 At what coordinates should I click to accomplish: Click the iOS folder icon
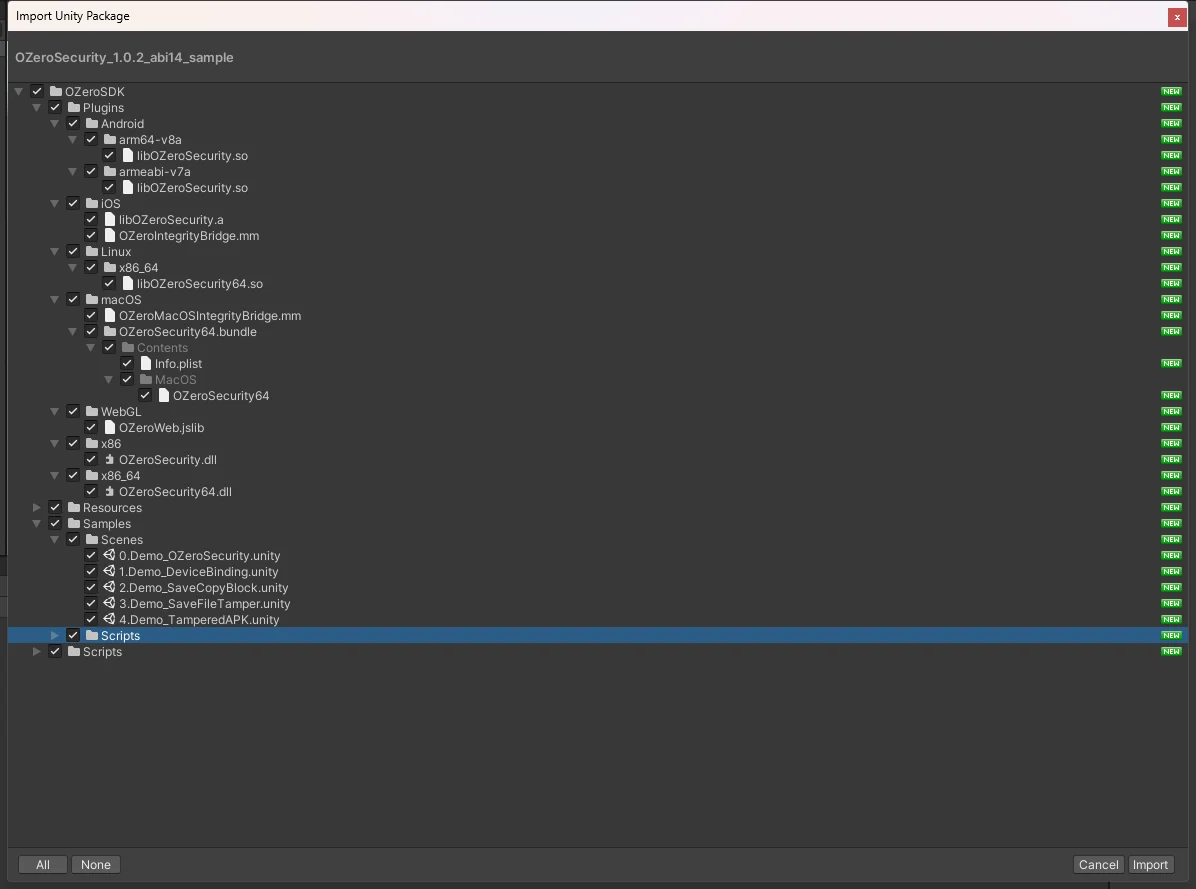(92, 204)
